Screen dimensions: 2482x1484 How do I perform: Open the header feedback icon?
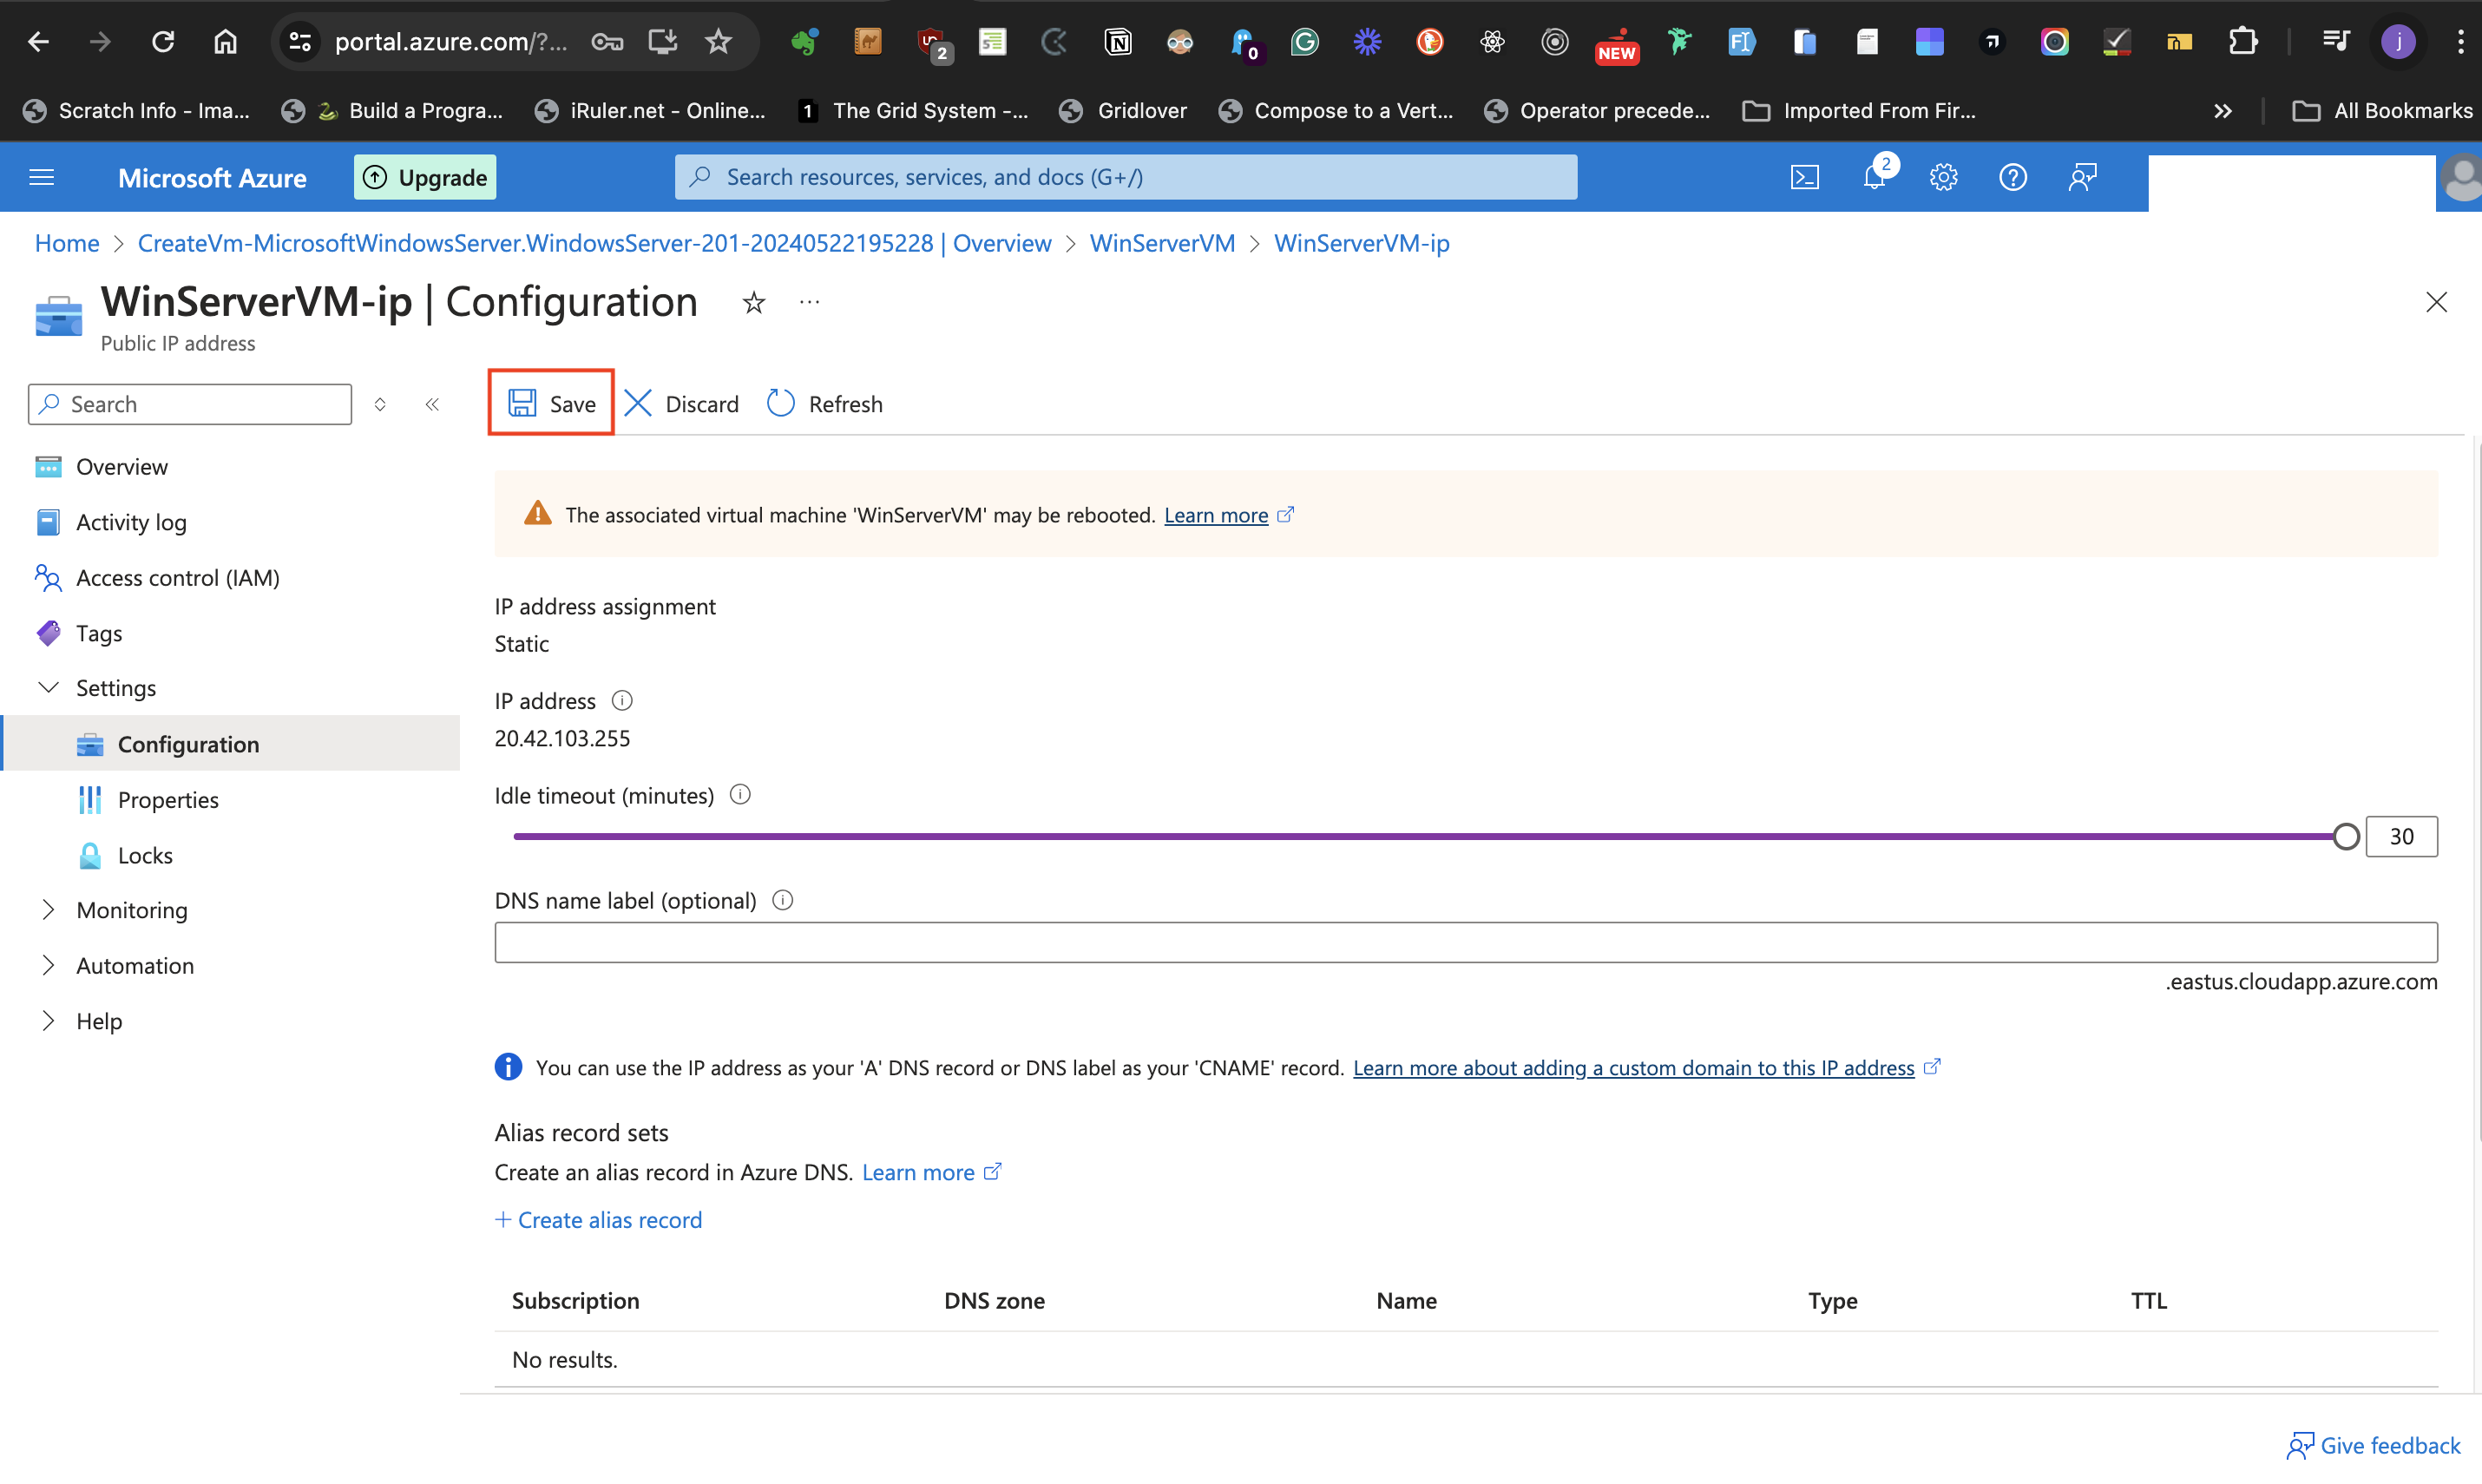[2082, 177]
